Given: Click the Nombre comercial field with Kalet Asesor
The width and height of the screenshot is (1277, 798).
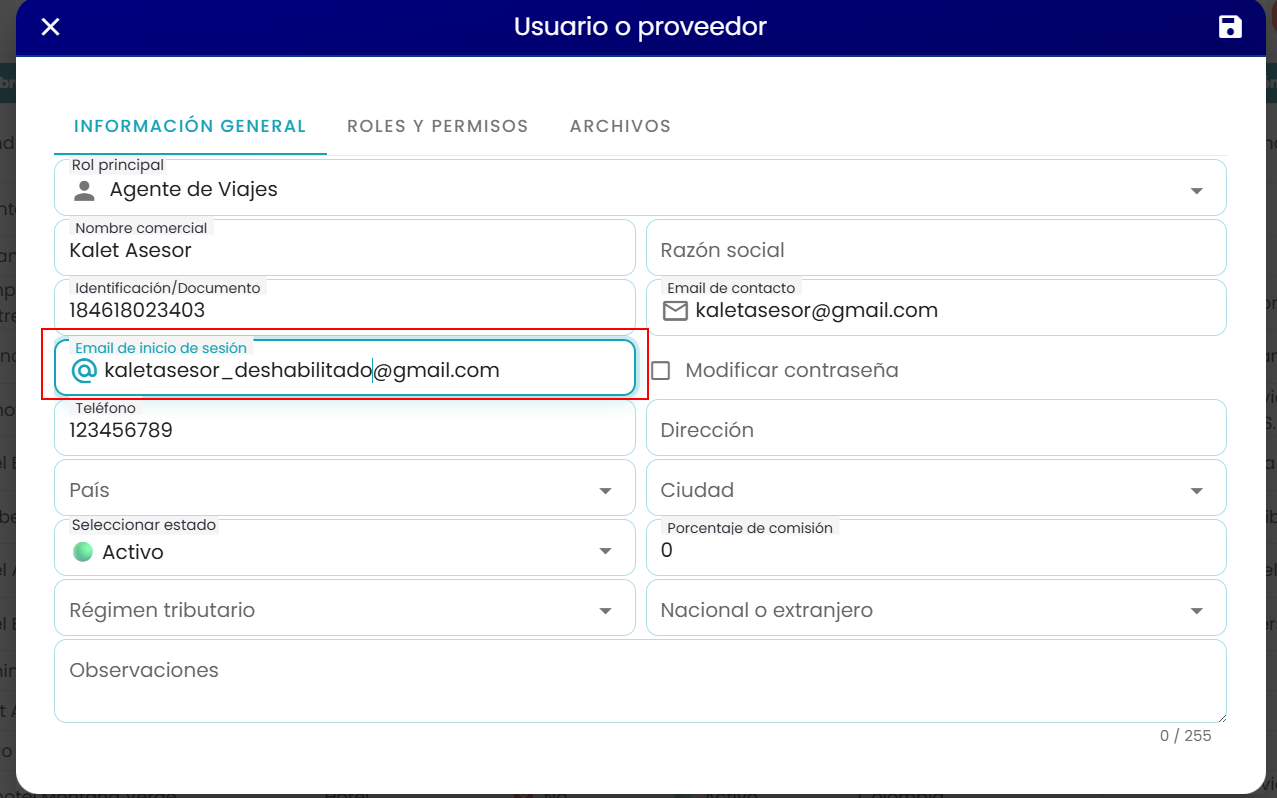Looking at the screenshot, I should (345, 248).
